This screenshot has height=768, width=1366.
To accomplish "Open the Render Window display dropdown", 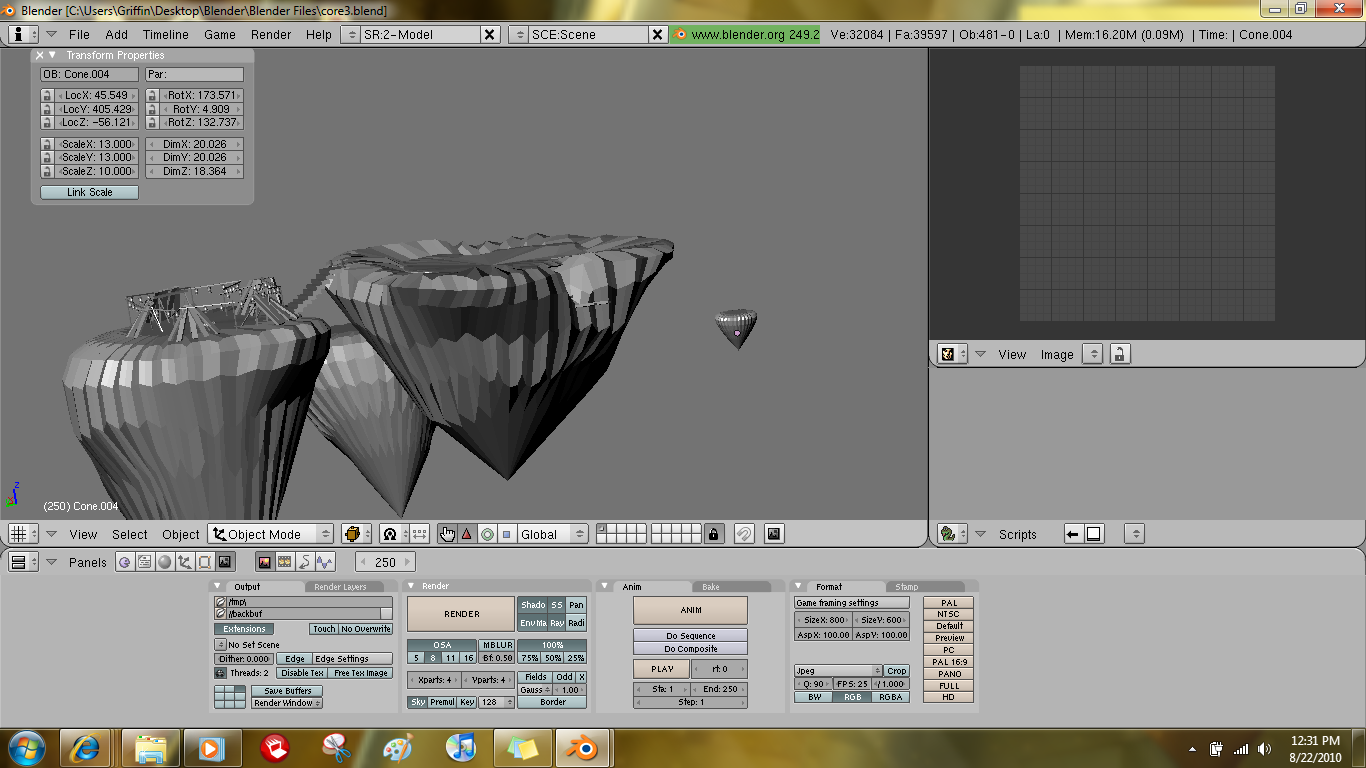I will [286, 703].
